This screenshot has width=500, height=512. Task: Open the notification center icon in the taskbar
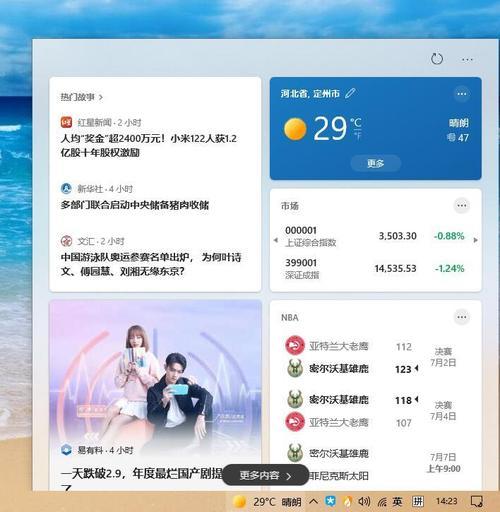pyautogui.click(x=476, y=501)
